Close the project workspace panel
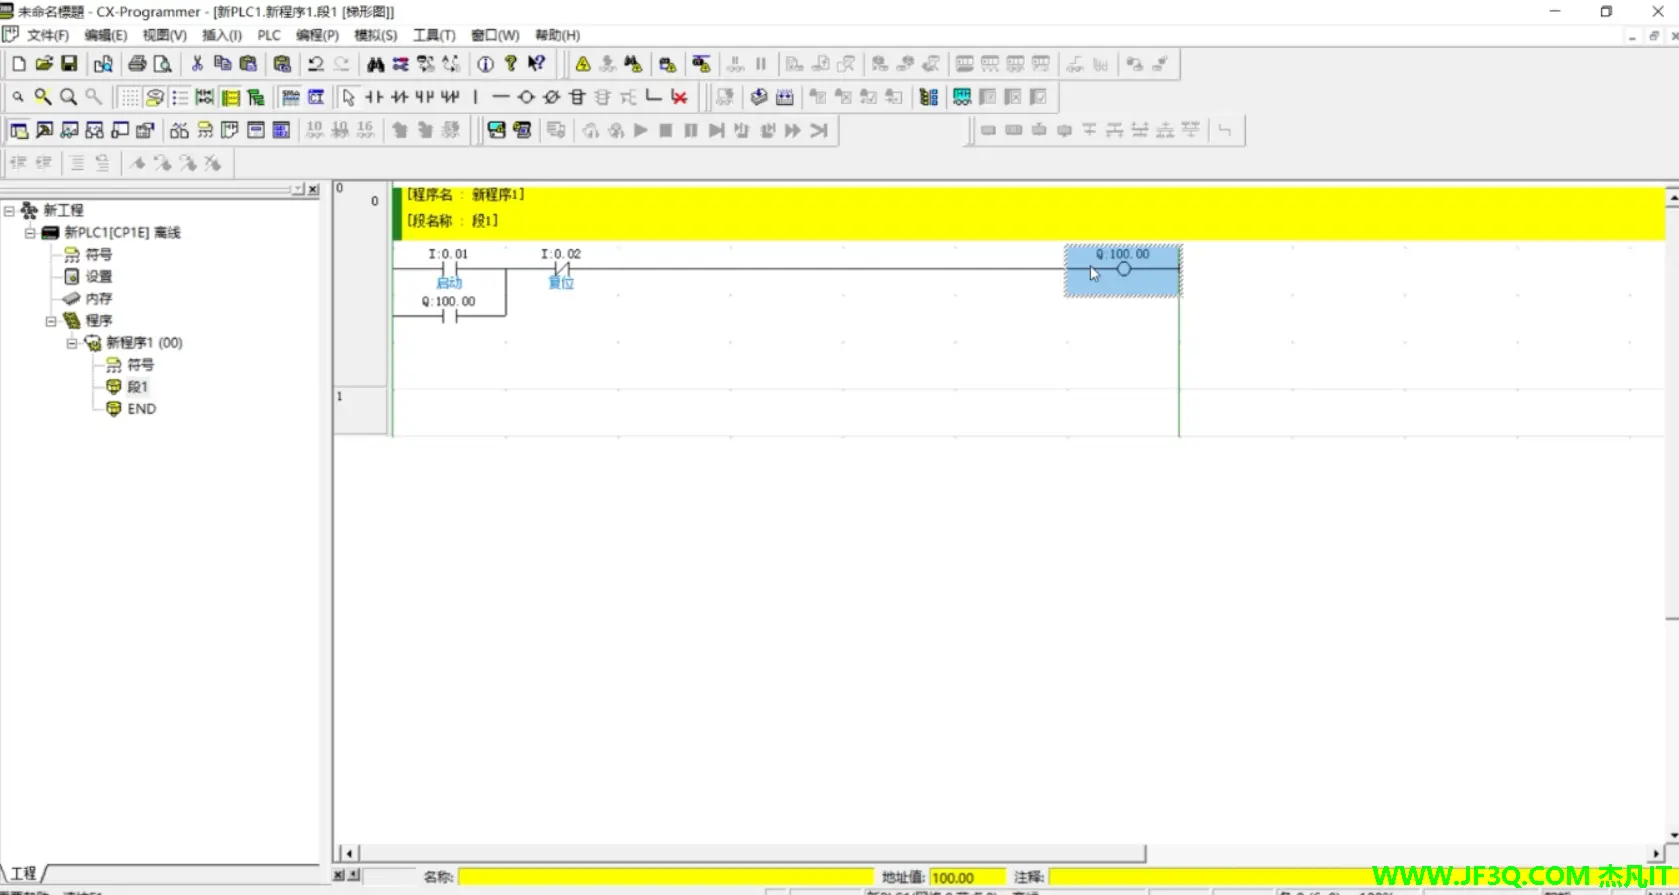This screenshot has width=1679, height=895. 313,189
